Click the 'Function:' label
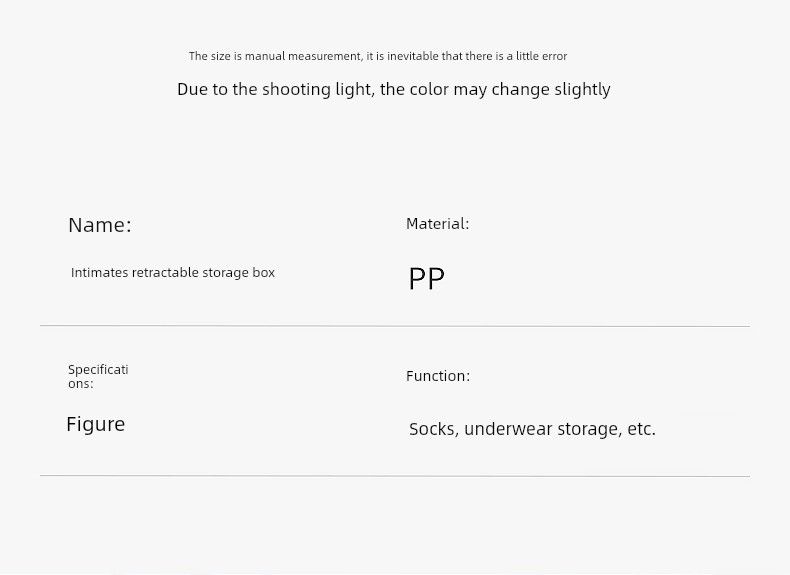790x575 pixels. point(438,376)
